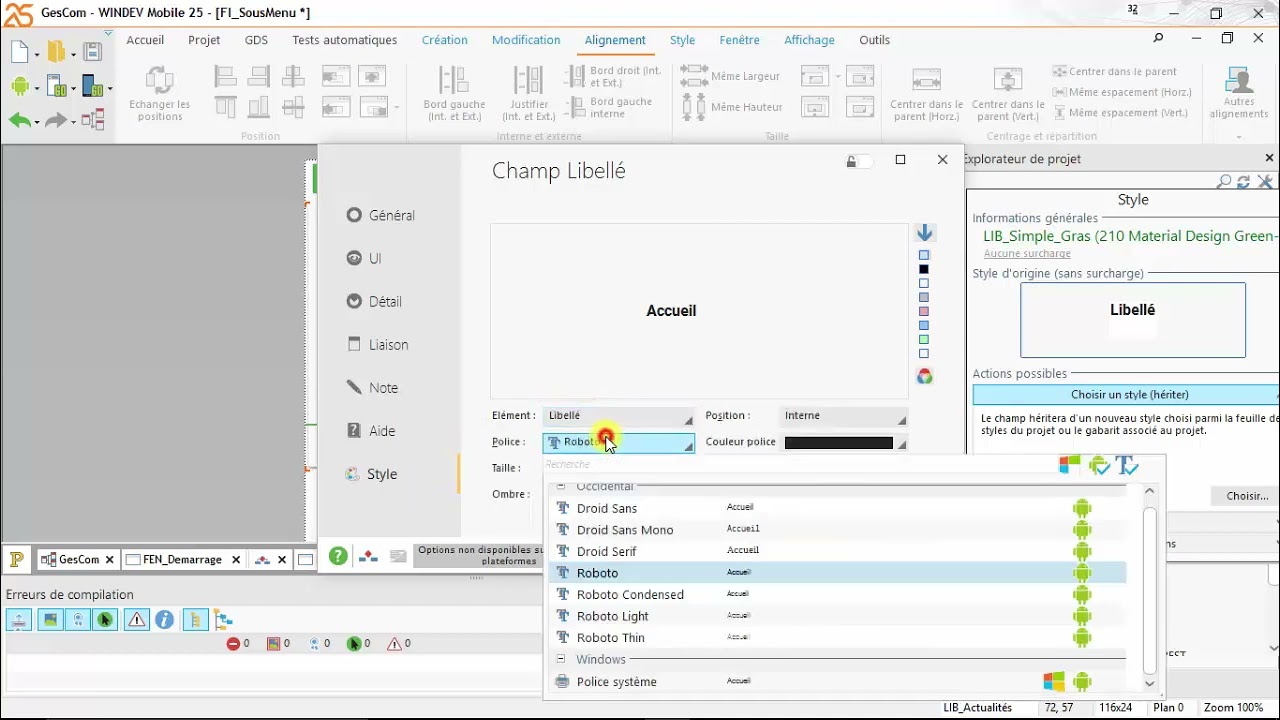This screenshot has width=1280, height=720.
Task: Select Droid Sans Mono font
Action: coord(837,530)
